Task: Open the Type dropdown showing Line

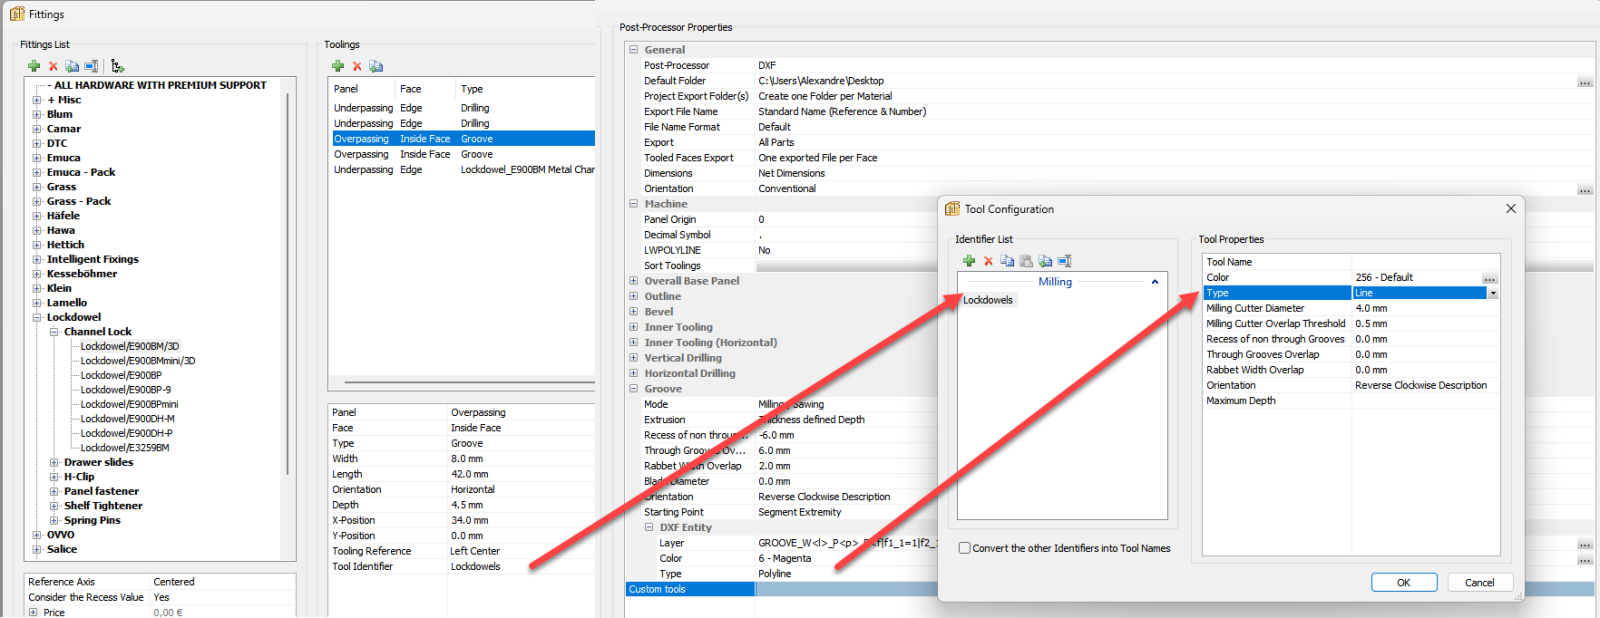Action: (1493, 293)
